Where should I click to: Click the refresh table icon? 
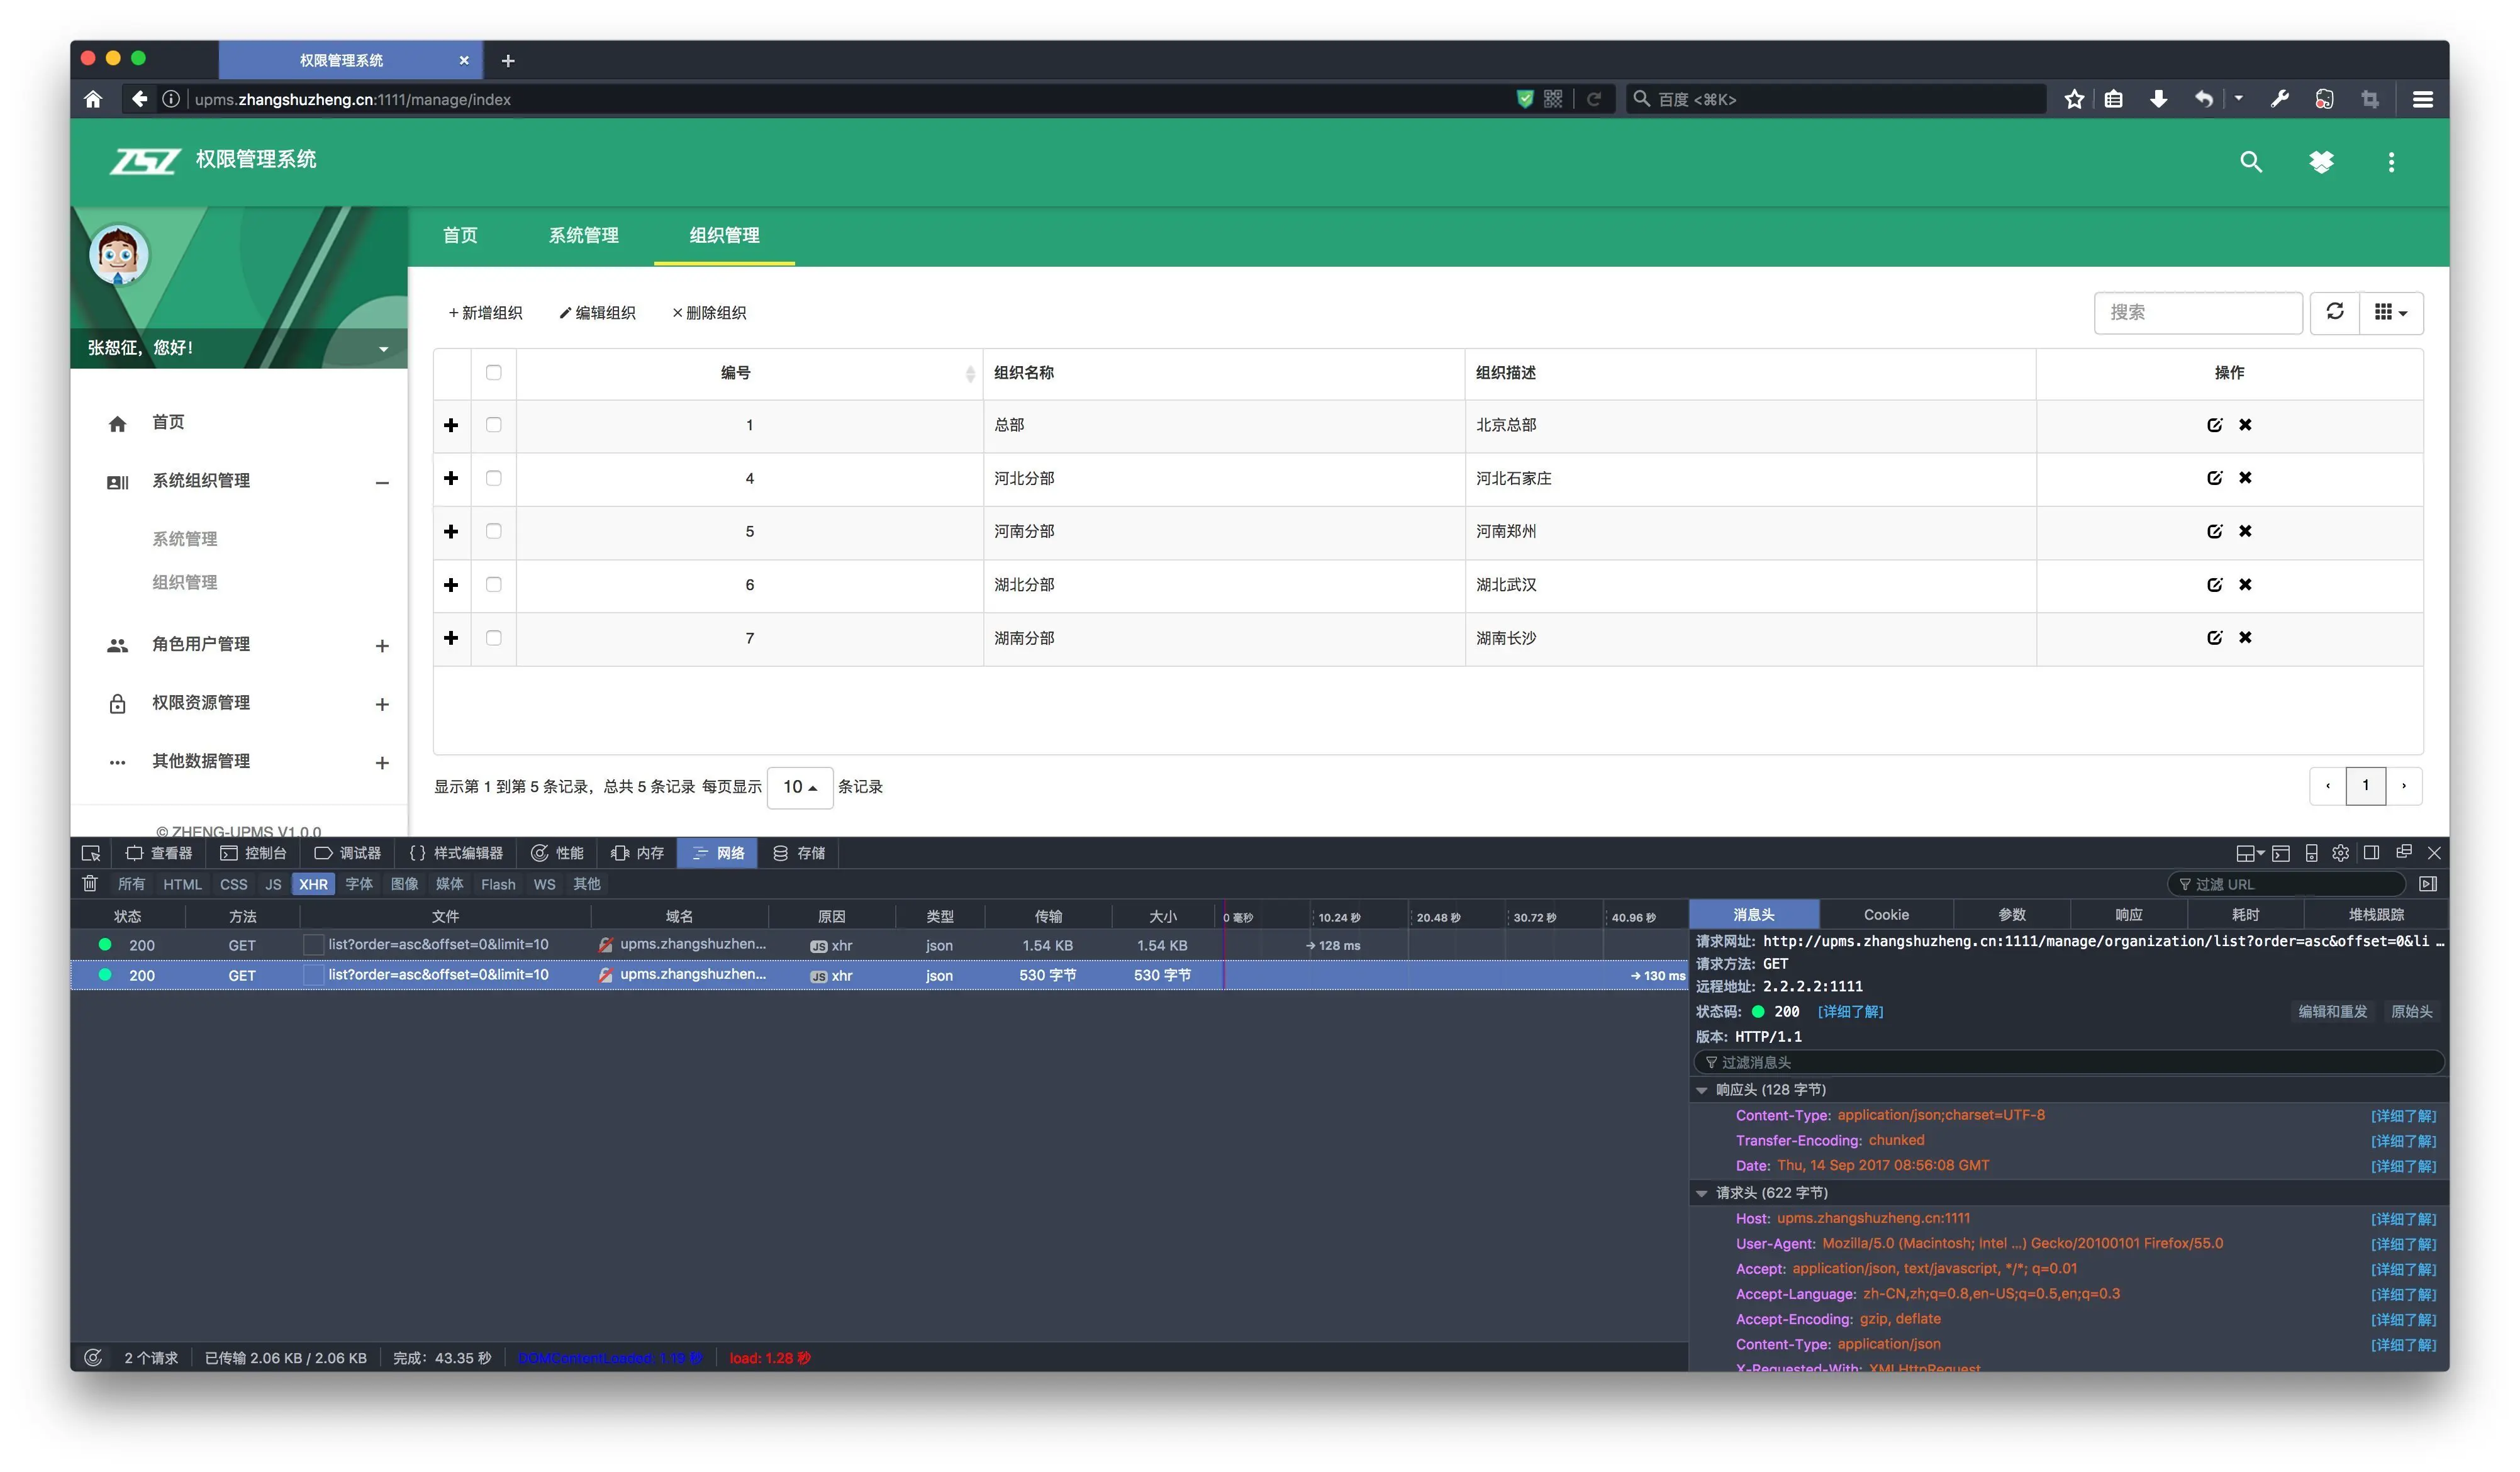(x=2334, y=312)
